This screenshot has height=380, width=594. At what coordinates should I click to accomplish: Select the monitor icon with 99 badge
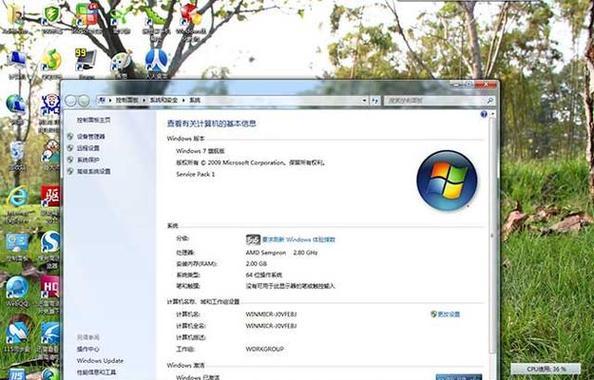[86, 60]
